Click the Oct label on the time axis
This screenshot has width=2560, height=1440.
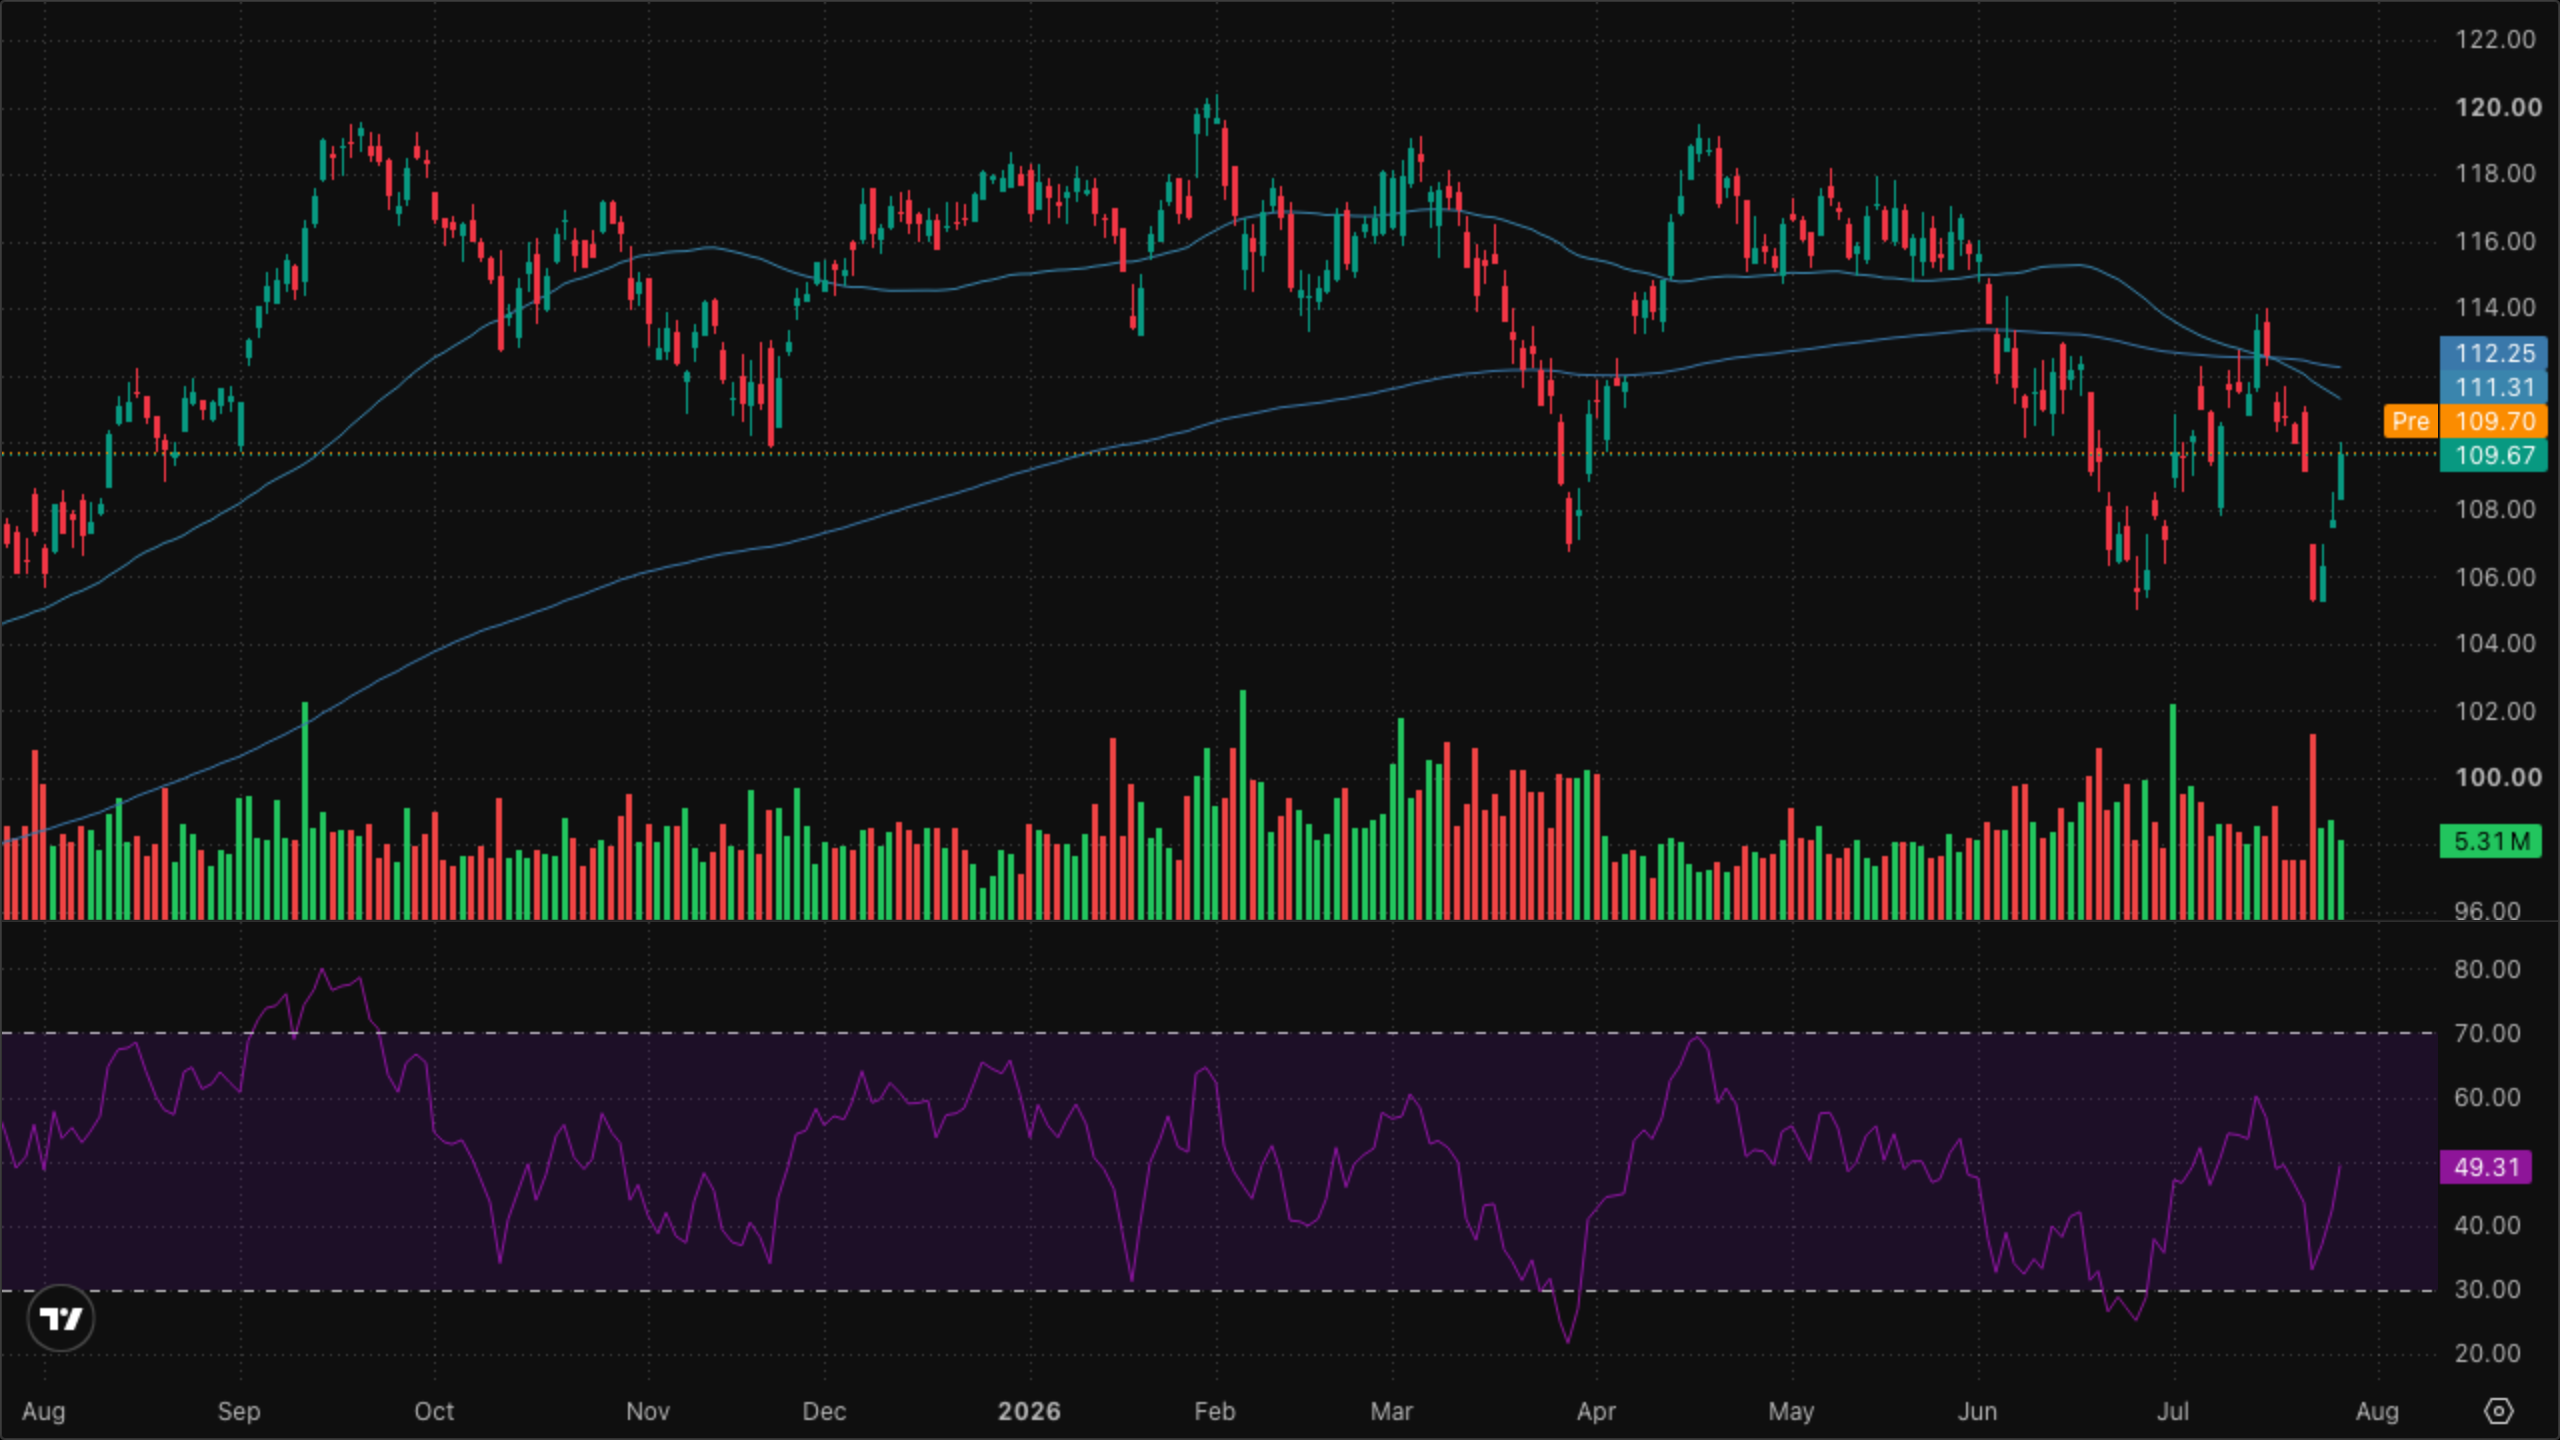434,1412
